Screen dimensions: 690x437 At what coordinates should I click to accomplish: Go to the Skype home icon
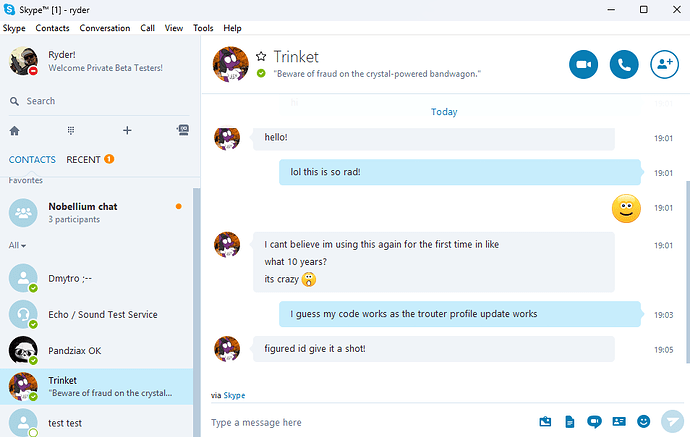tap(15, 131)
